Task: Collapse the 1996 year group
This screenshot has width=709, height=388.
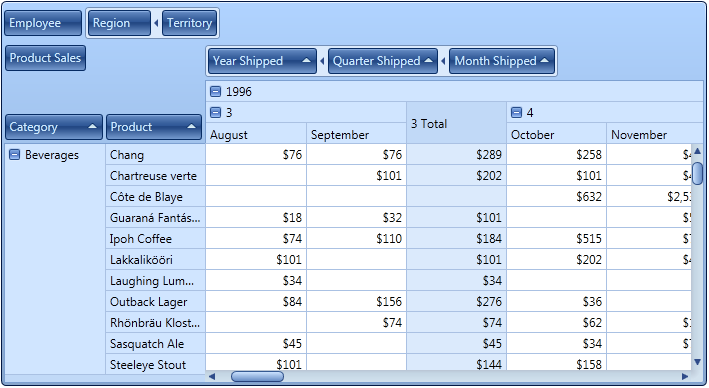Action: (x=216, y=92)
